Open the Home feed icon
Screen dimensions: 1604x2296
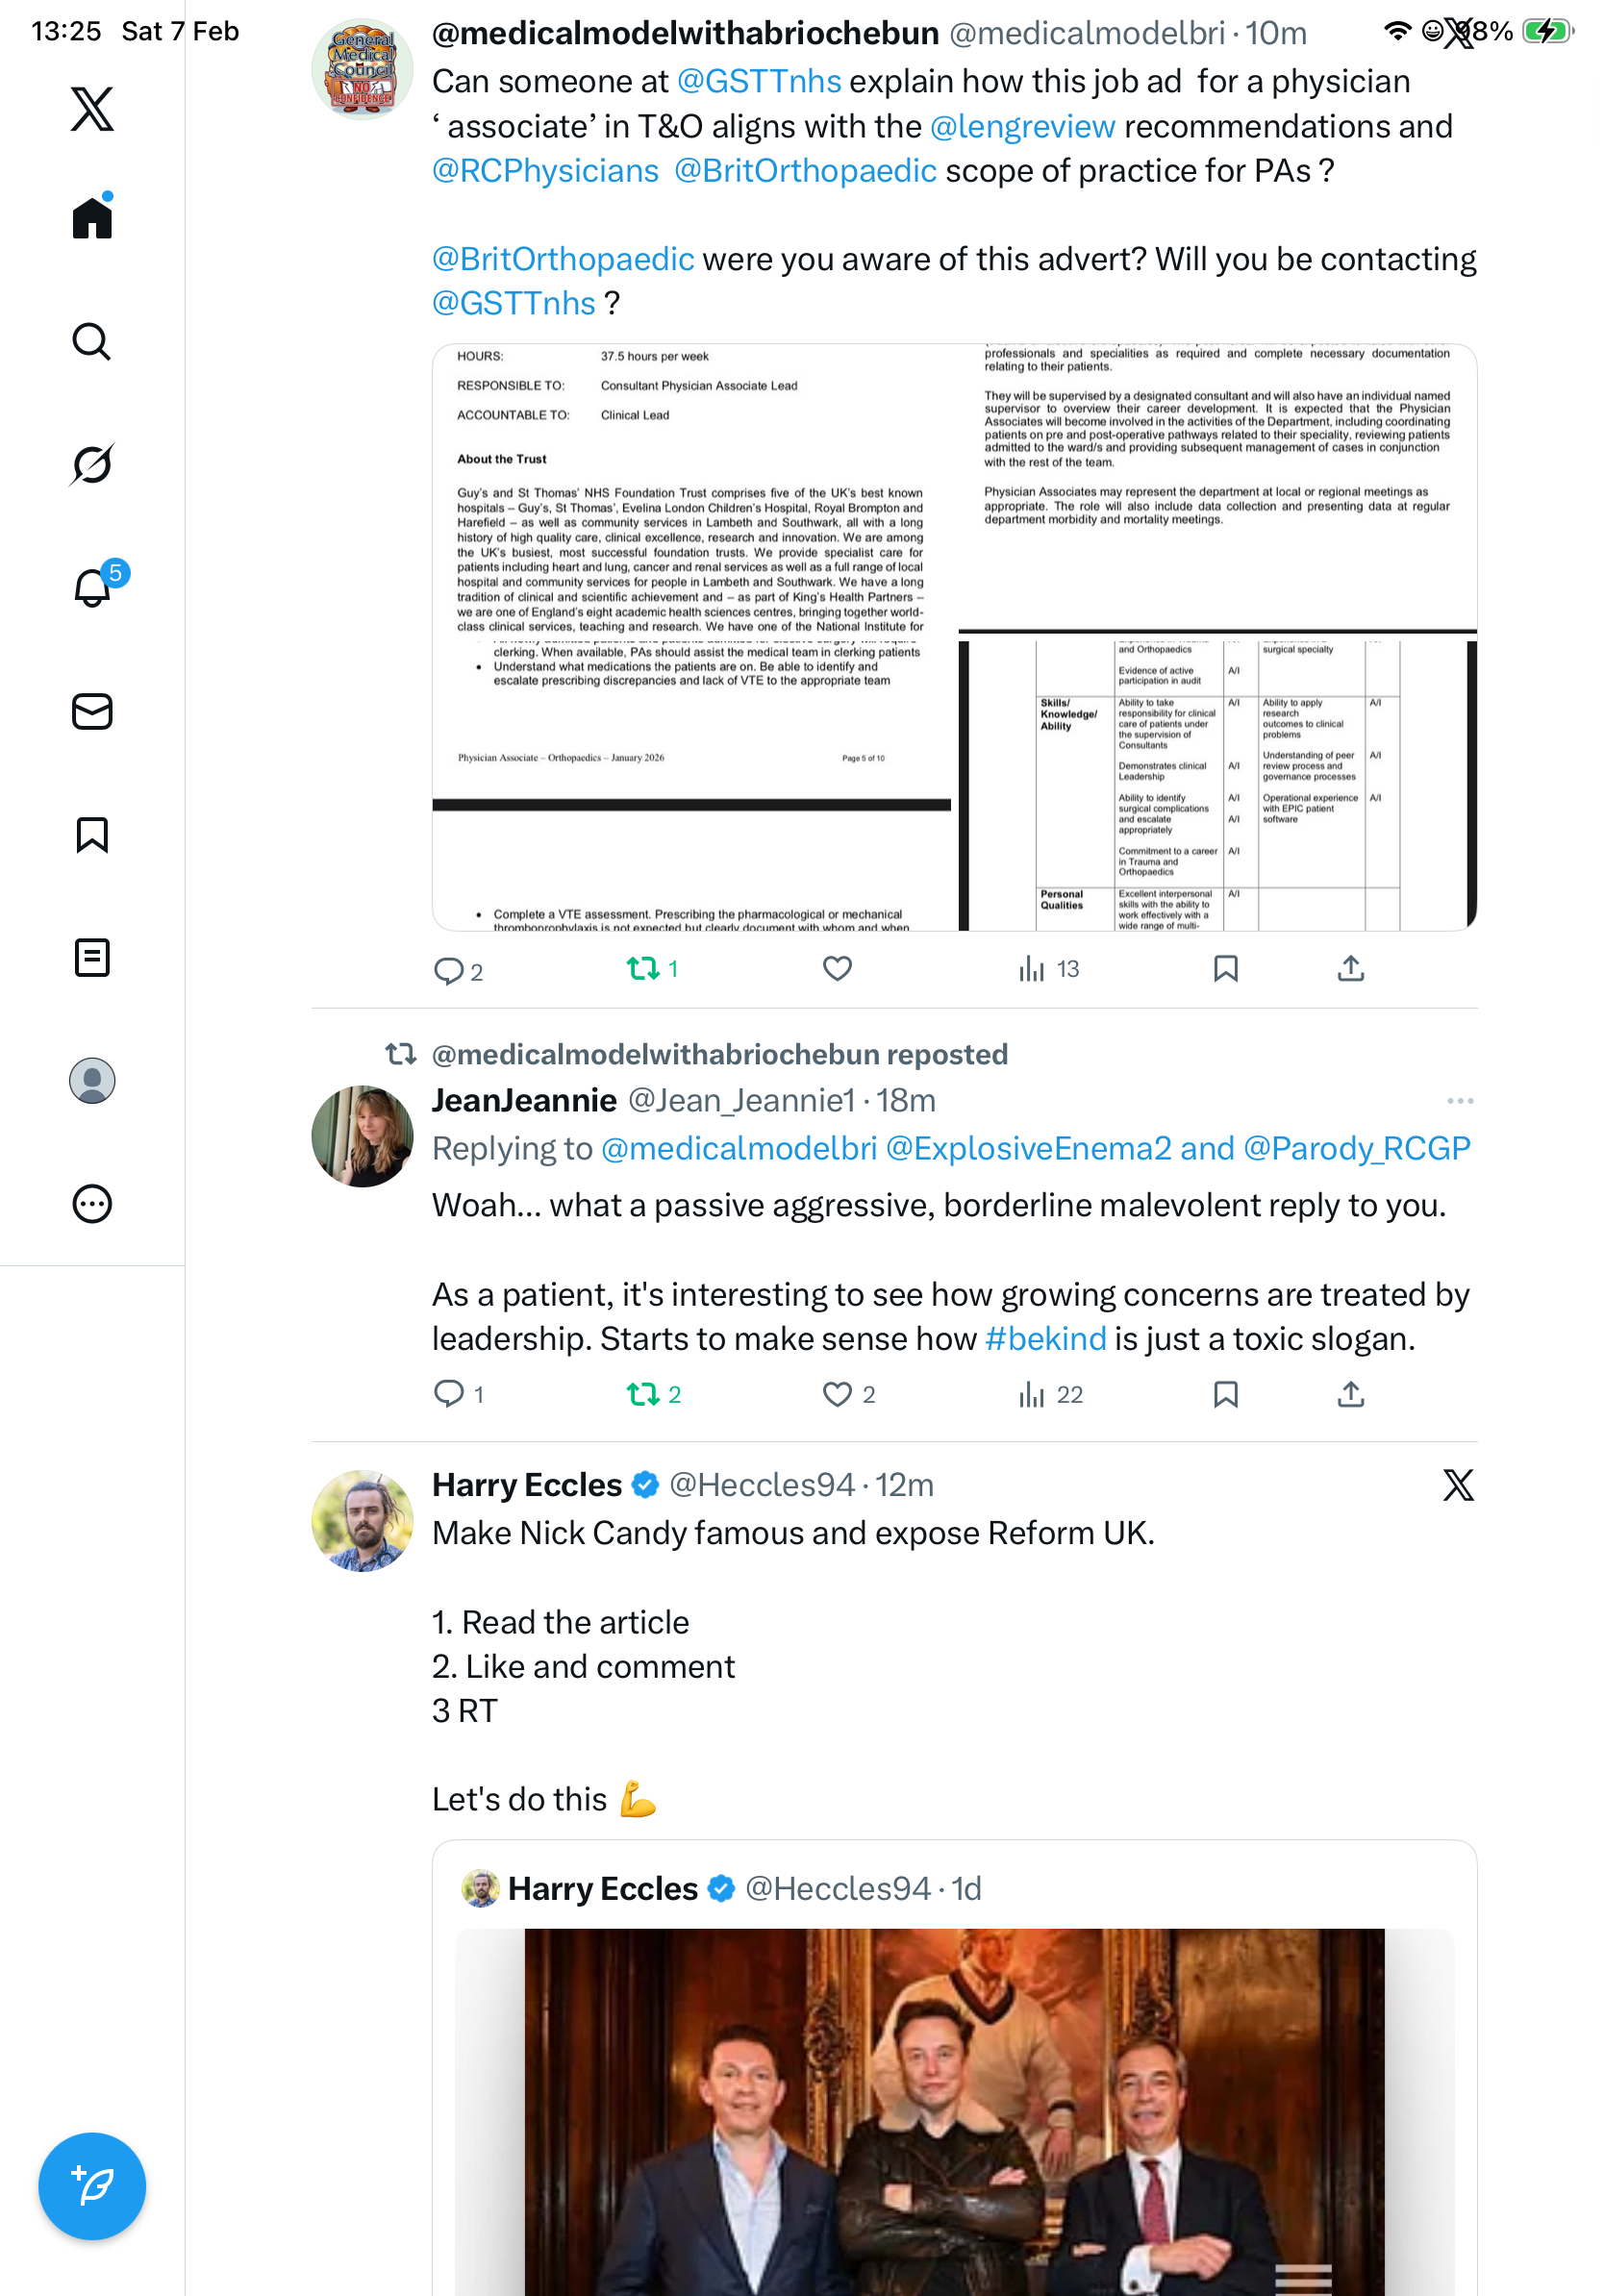92,217
